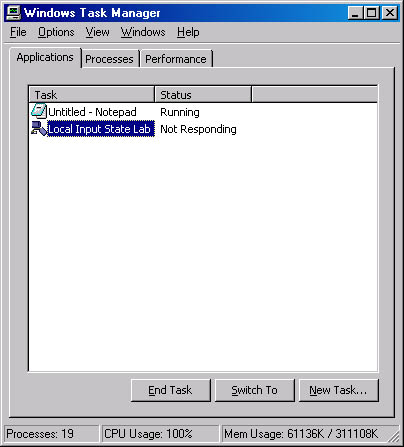The image size is (404, 447).
Task: Click the Local Input State Lab icon
Action: click(x=39, y=128)
